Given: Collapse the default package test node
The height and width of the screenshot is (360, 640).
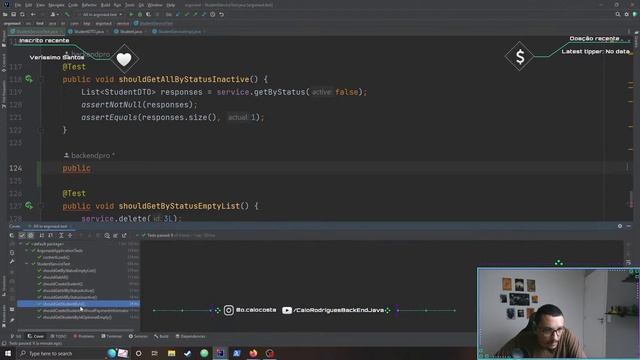Looking at the screenshot, I should (20, 244).
